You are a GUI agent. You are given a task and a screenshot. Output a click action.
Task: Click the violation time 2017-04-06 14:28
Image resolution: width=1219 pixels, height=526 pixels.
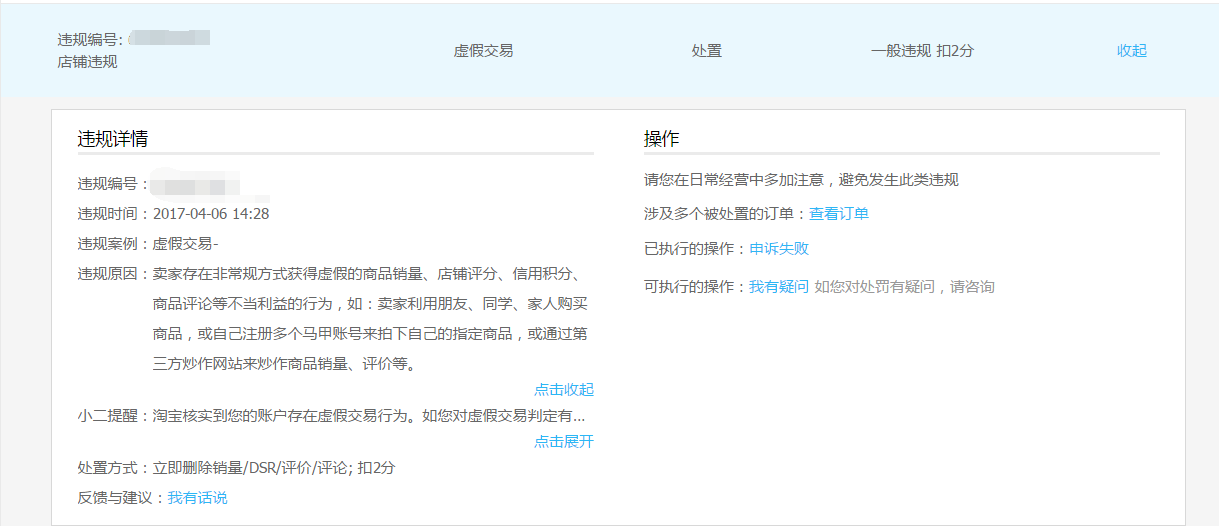click(210, 214)
